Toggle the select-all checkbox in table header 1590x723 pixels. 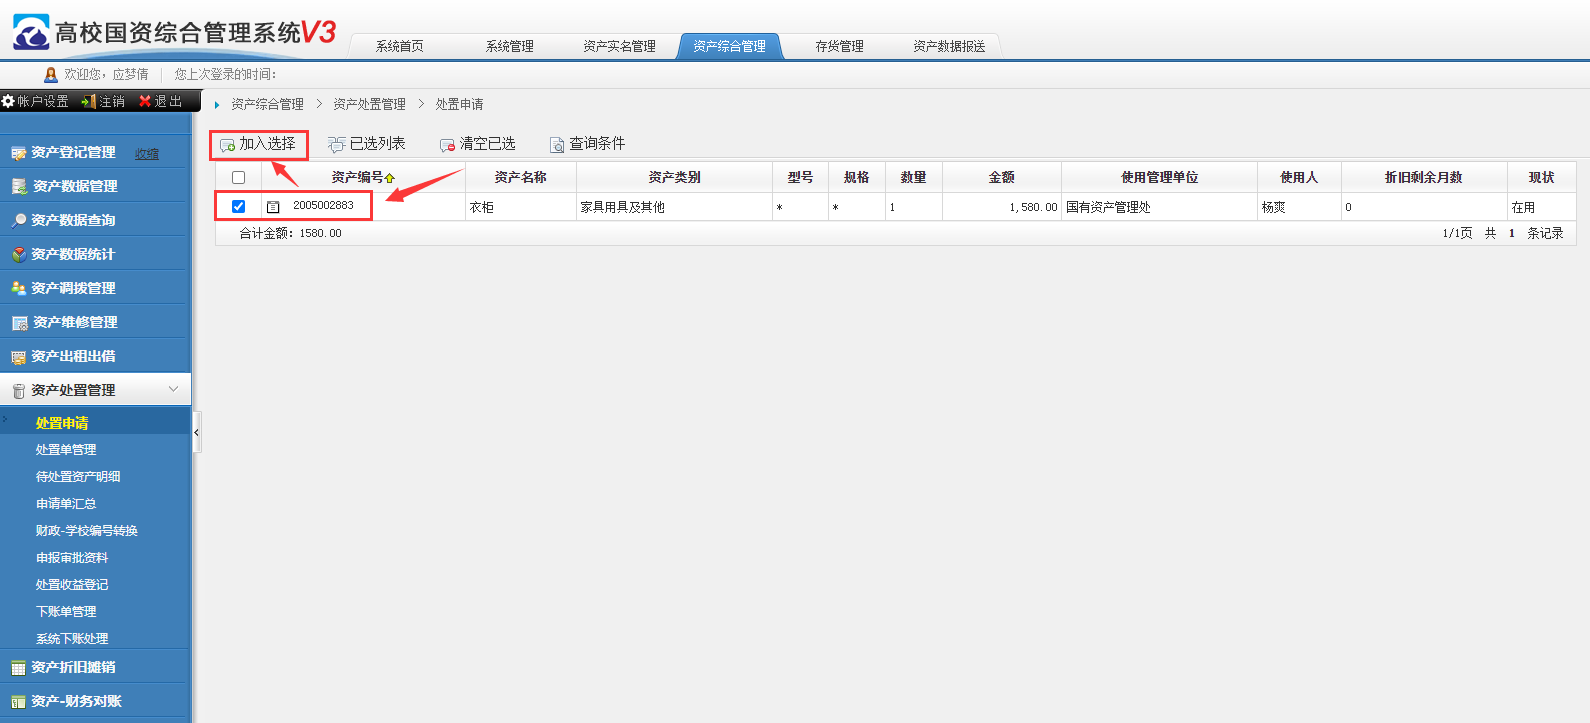coord(238,178)
